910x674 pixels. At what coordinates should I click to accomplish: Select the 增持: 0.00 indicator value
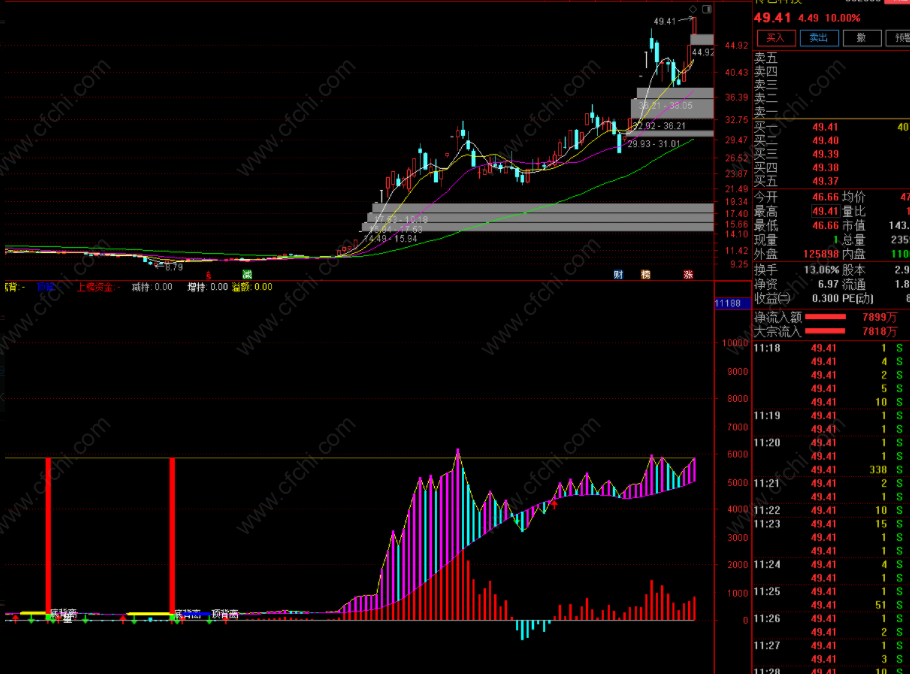pos(208,287)
